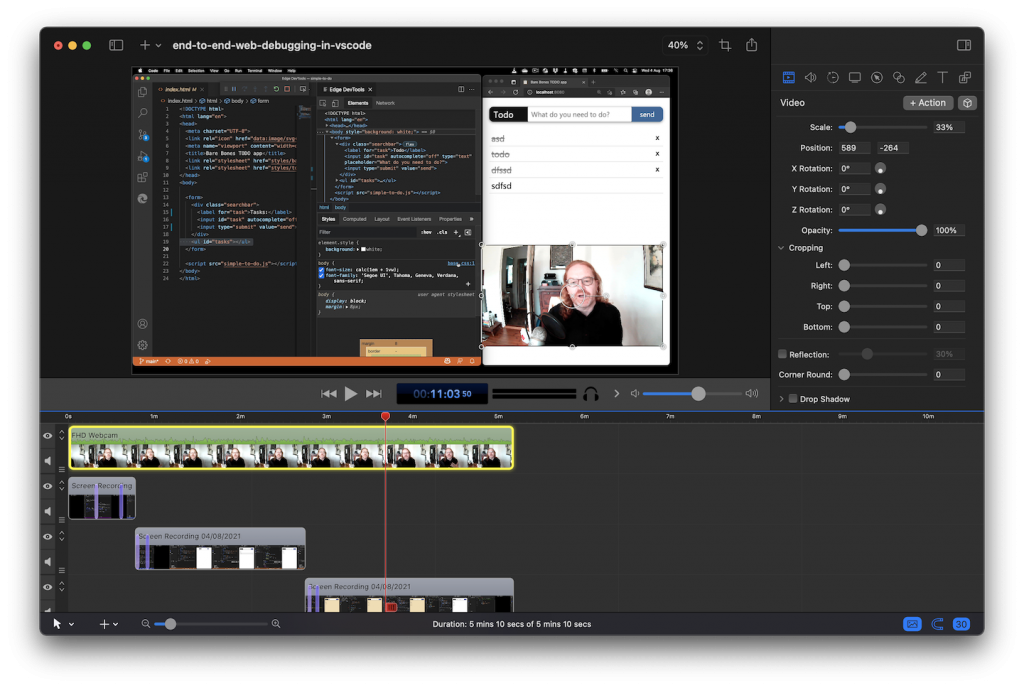Toggle the magnet snapping button
The width and height of the screenshot is (1024, 688).
(937, 624)
